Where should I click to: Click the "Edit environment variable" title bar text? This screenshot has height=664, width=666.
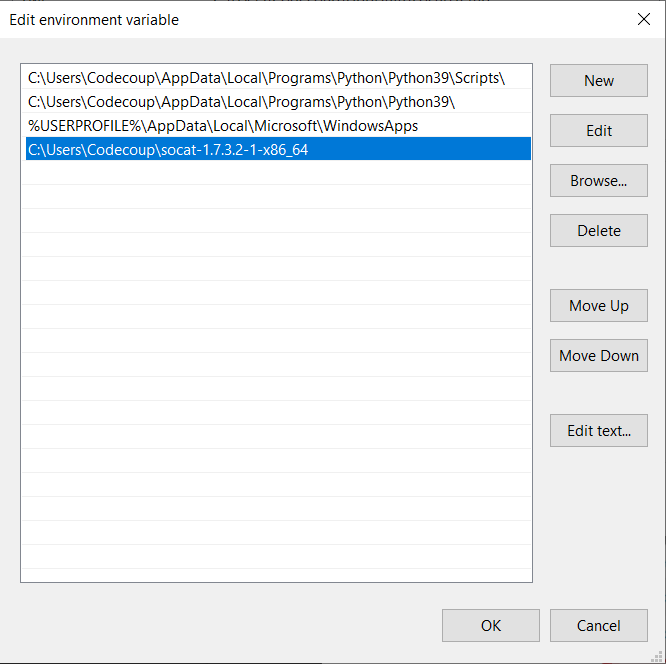click(94, 19)
